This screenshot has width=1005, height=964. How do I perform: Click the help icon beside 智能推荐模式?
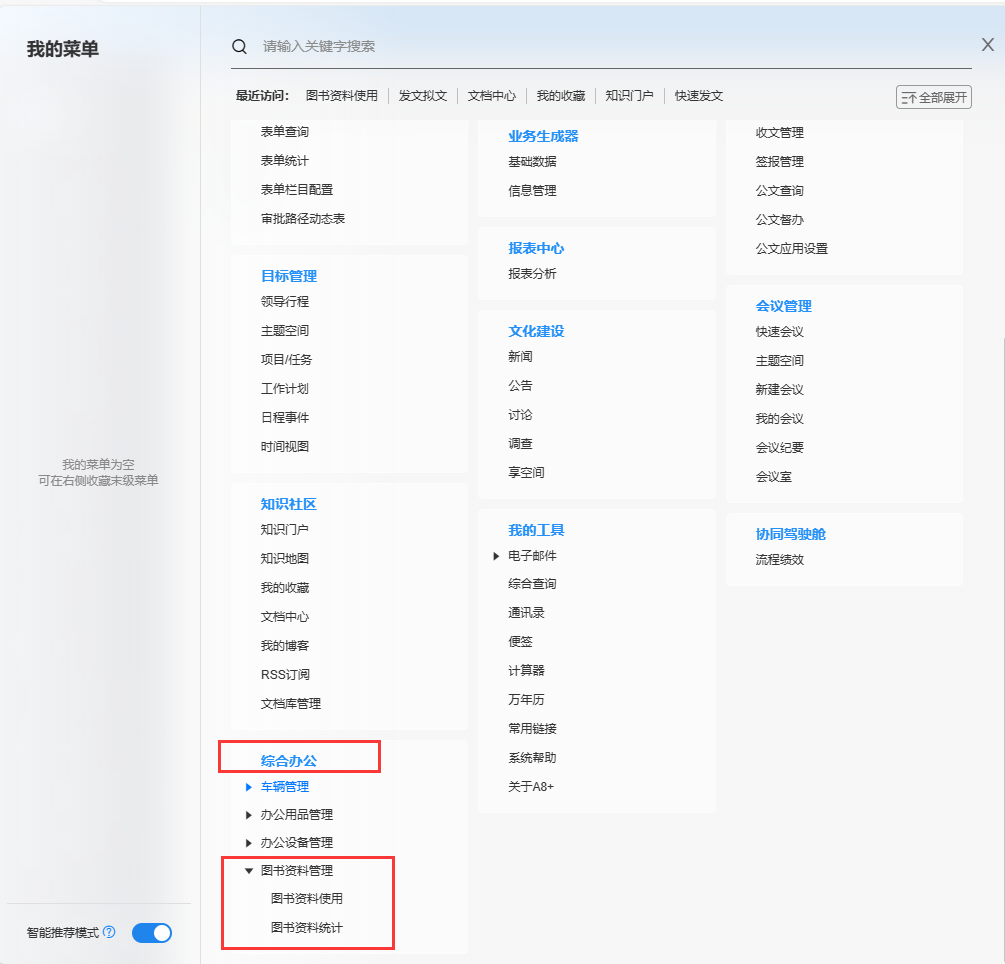109,932
